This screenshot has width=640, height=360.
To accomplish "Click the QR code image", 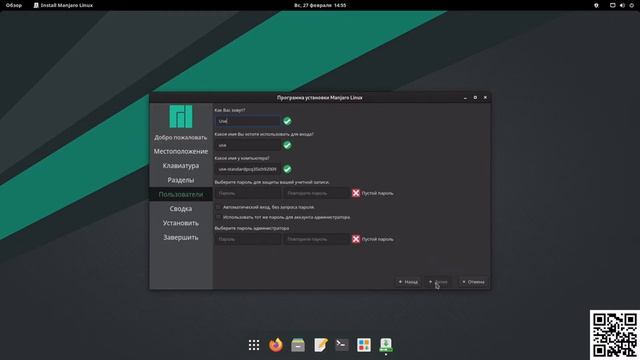I will pos(615,335).
